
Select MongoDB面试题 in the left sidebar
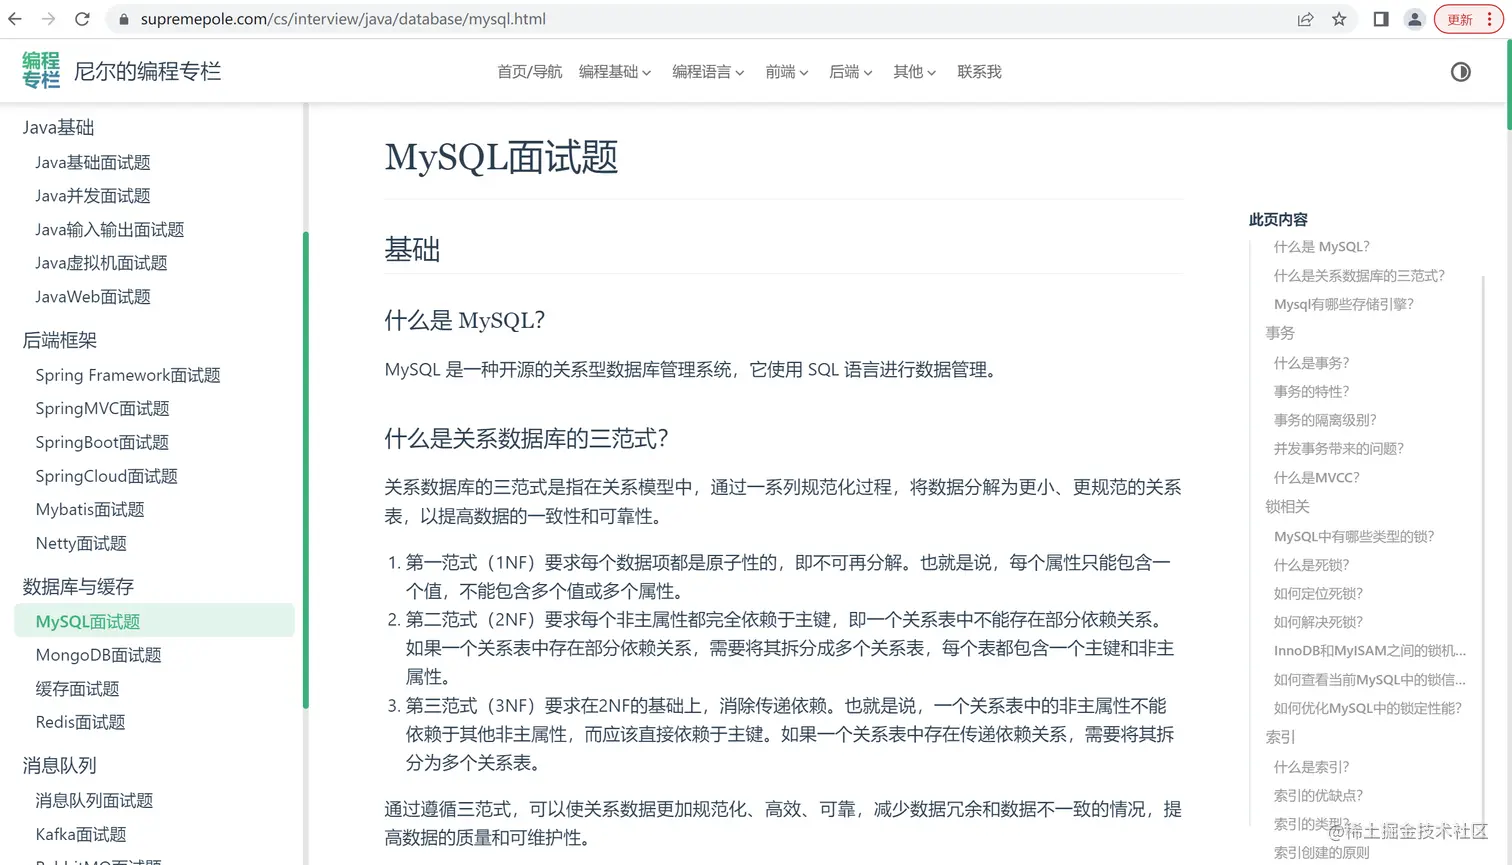pos(96,655)
